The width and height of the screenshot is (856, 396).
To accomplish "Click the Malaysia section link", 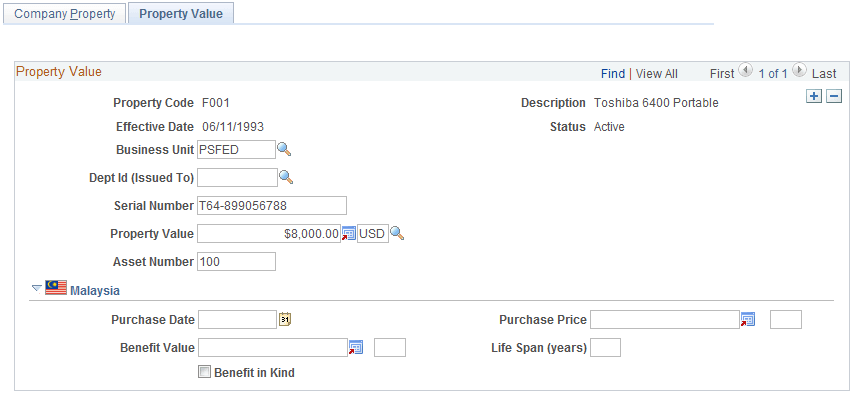I will [95, 291].
